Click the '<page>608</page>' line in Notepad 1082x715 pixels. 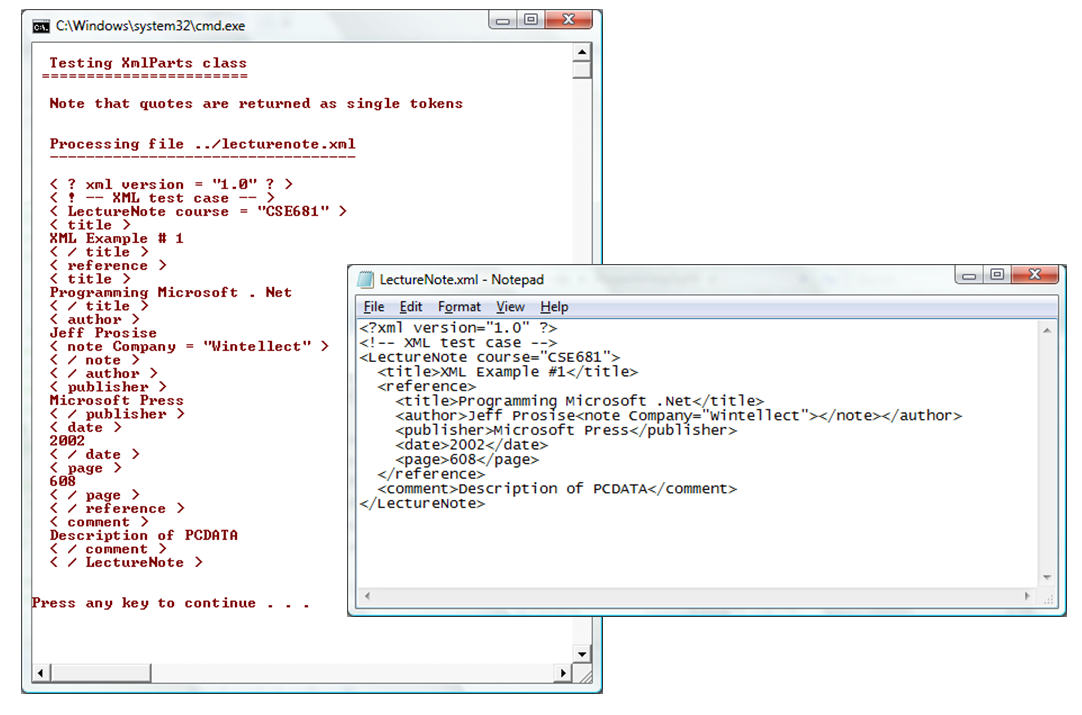pos(467,460)
